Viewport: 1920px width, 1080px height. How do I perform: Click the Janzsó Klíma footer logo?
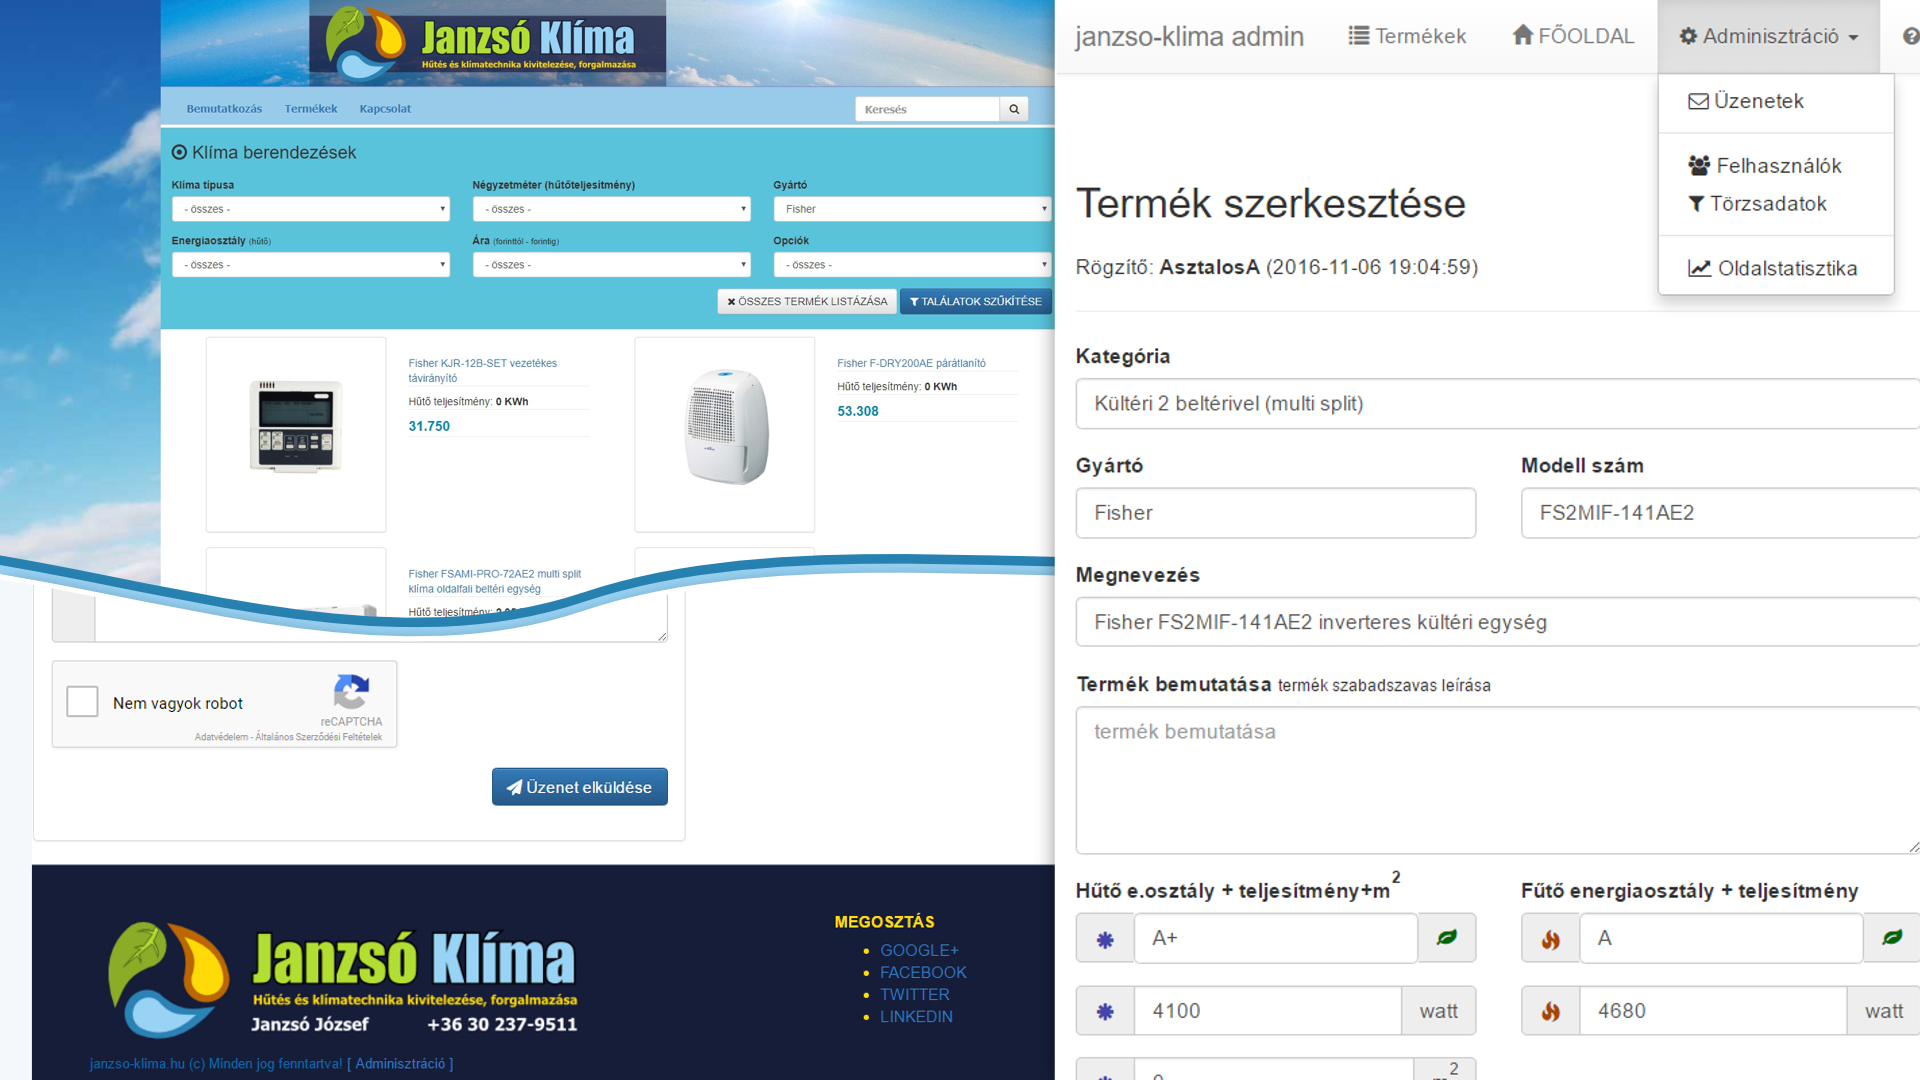coord(343,979)
